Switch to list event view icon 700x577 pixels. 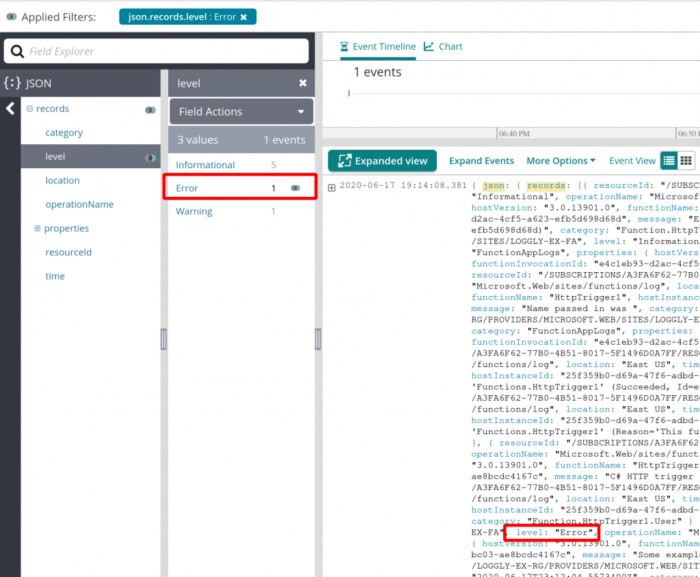670,160
